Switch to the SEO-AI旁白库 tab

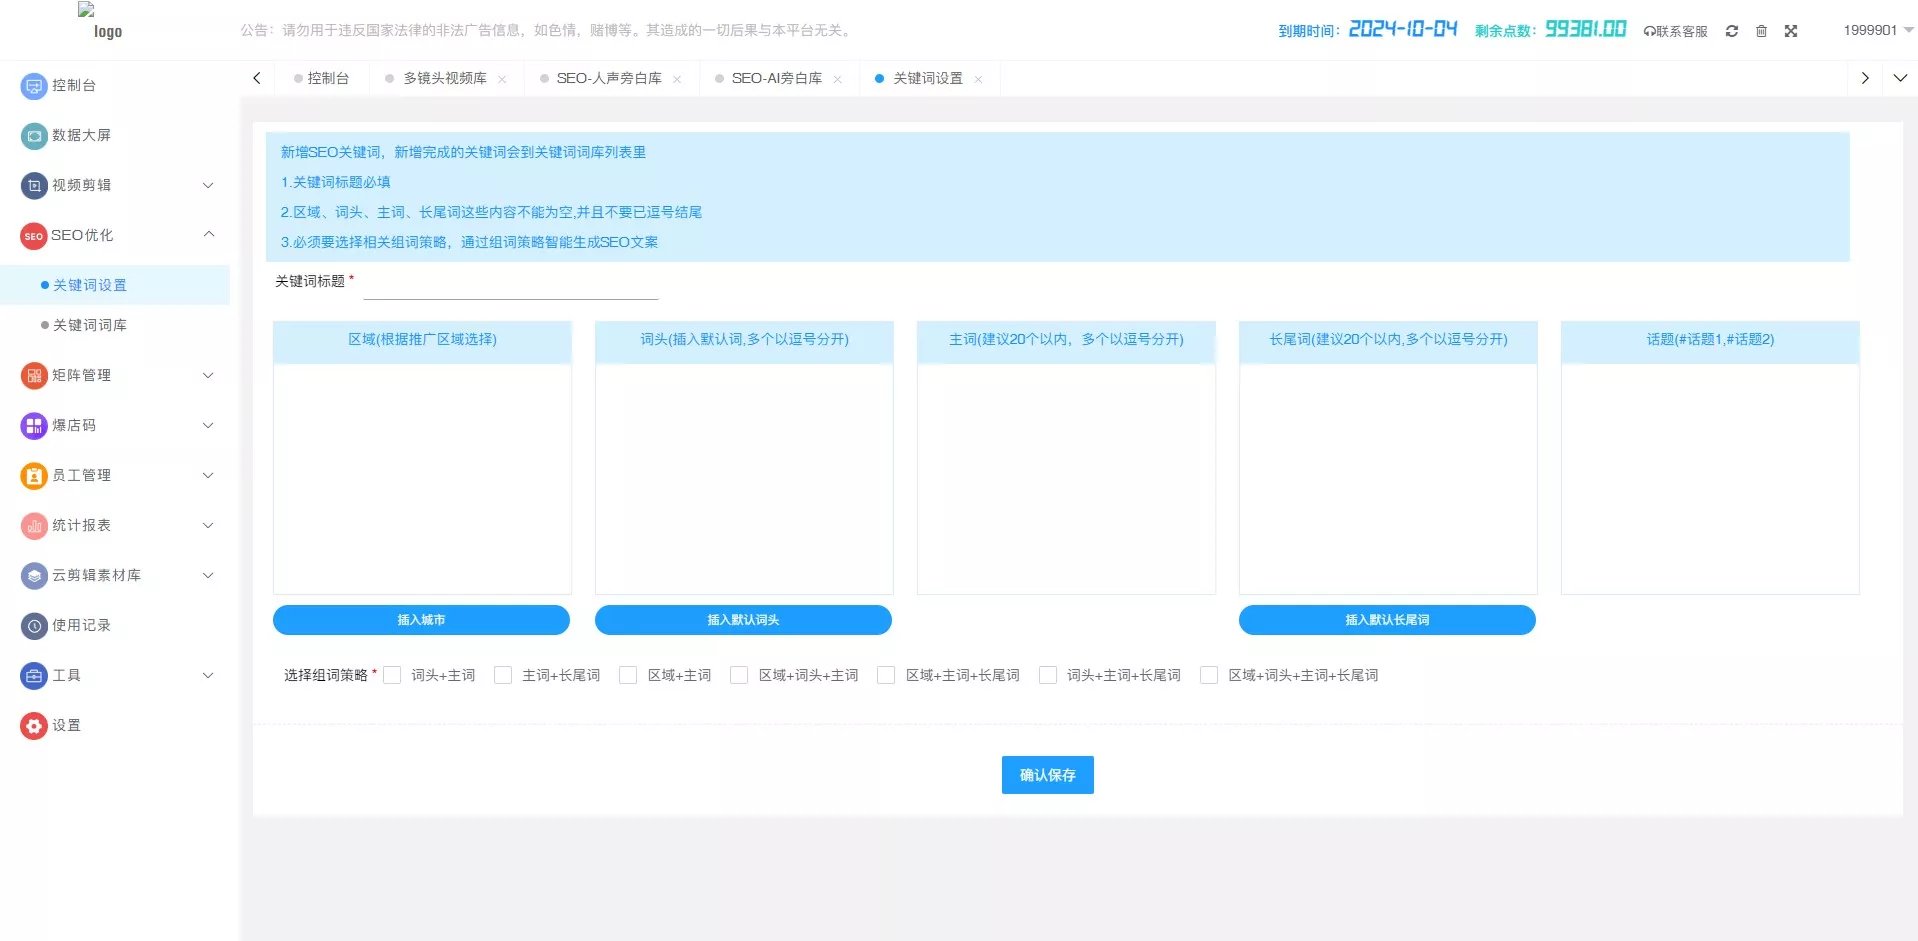[x=779, y=78]
